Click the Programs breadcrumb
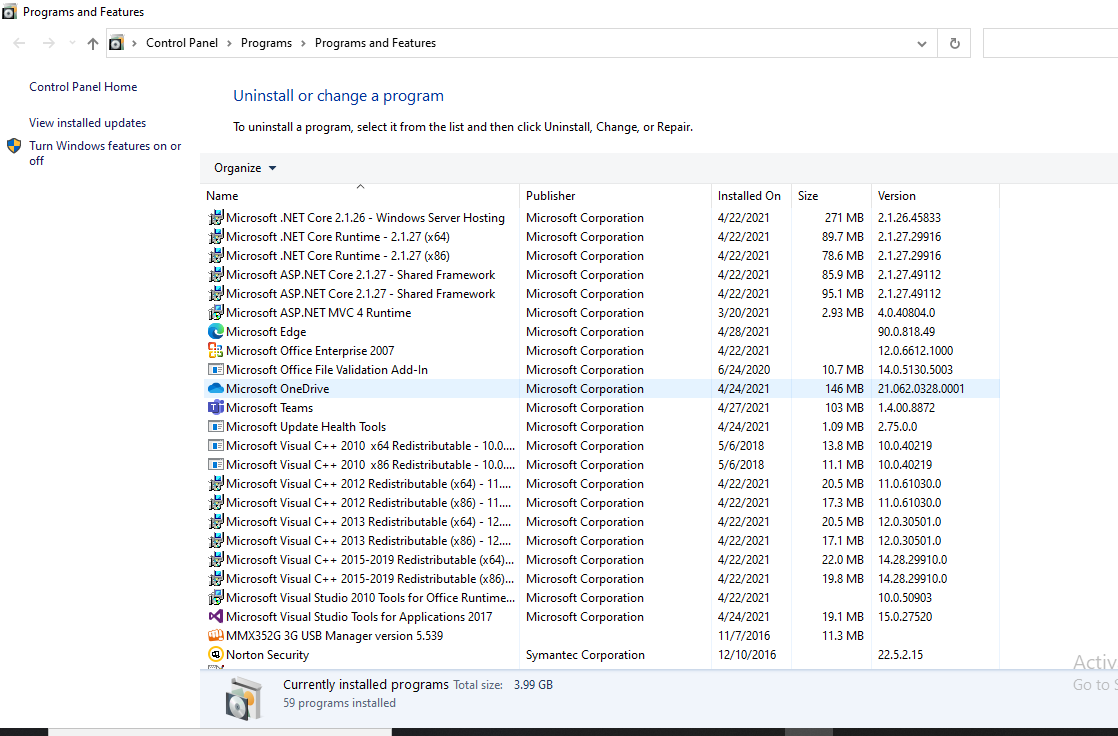This screenshot has width=1118, height=736. (x=266, y=43)
